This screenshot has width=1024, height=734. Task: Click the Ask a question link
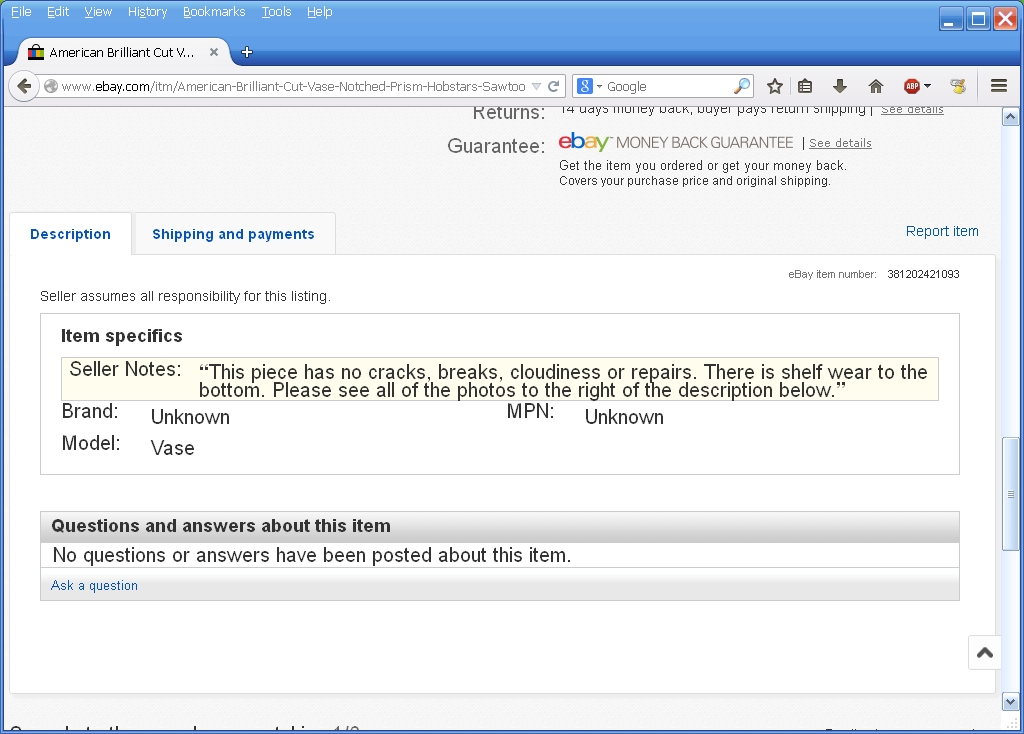(x=94, y=586)
